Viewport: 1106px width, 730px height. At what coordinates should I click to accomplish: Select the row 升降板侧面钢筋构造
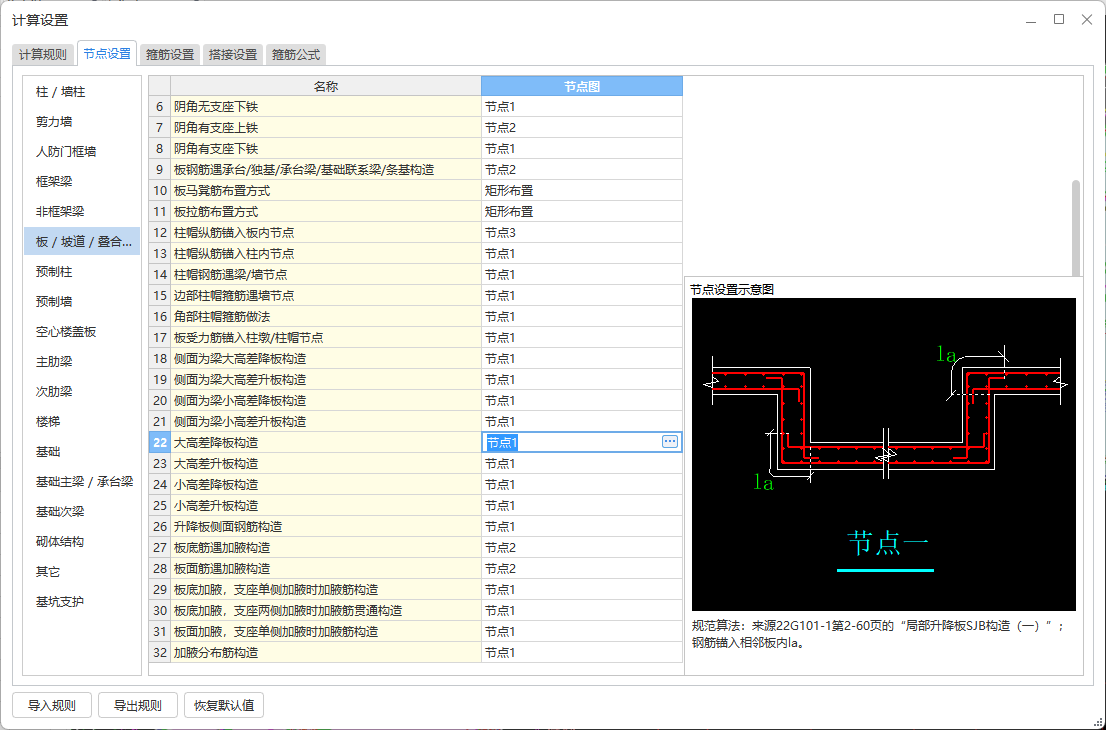pos(415,527)
